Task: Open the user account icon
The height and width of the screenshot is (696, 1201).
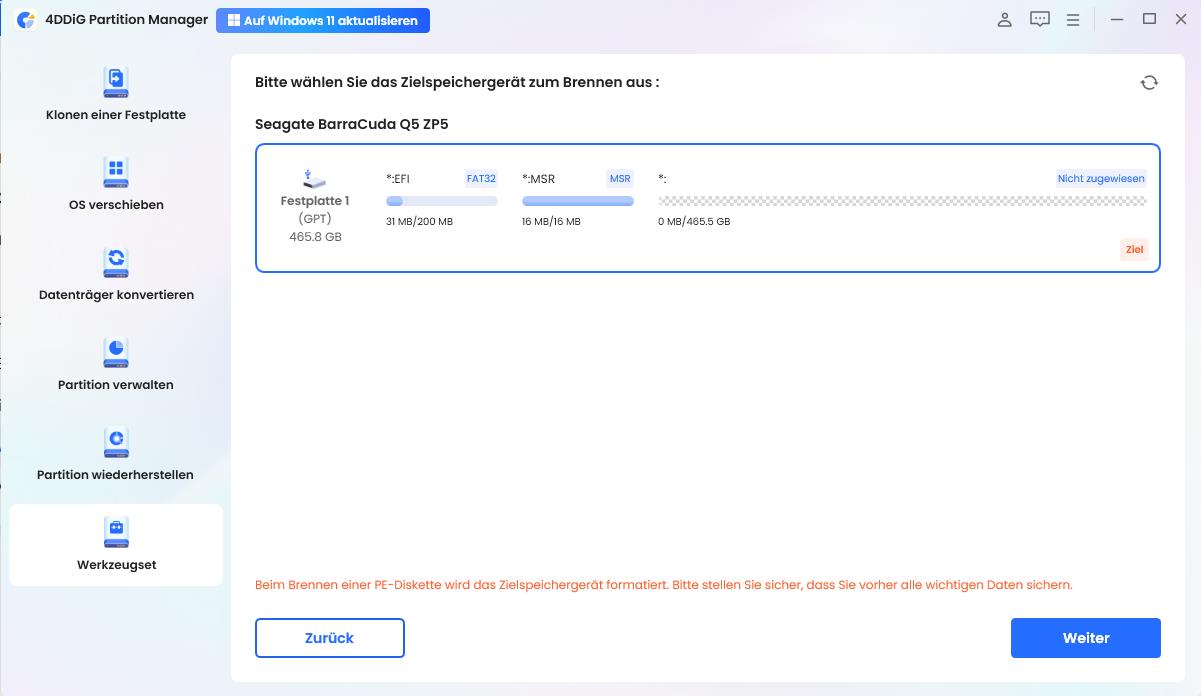Action: pos(1004,18)
